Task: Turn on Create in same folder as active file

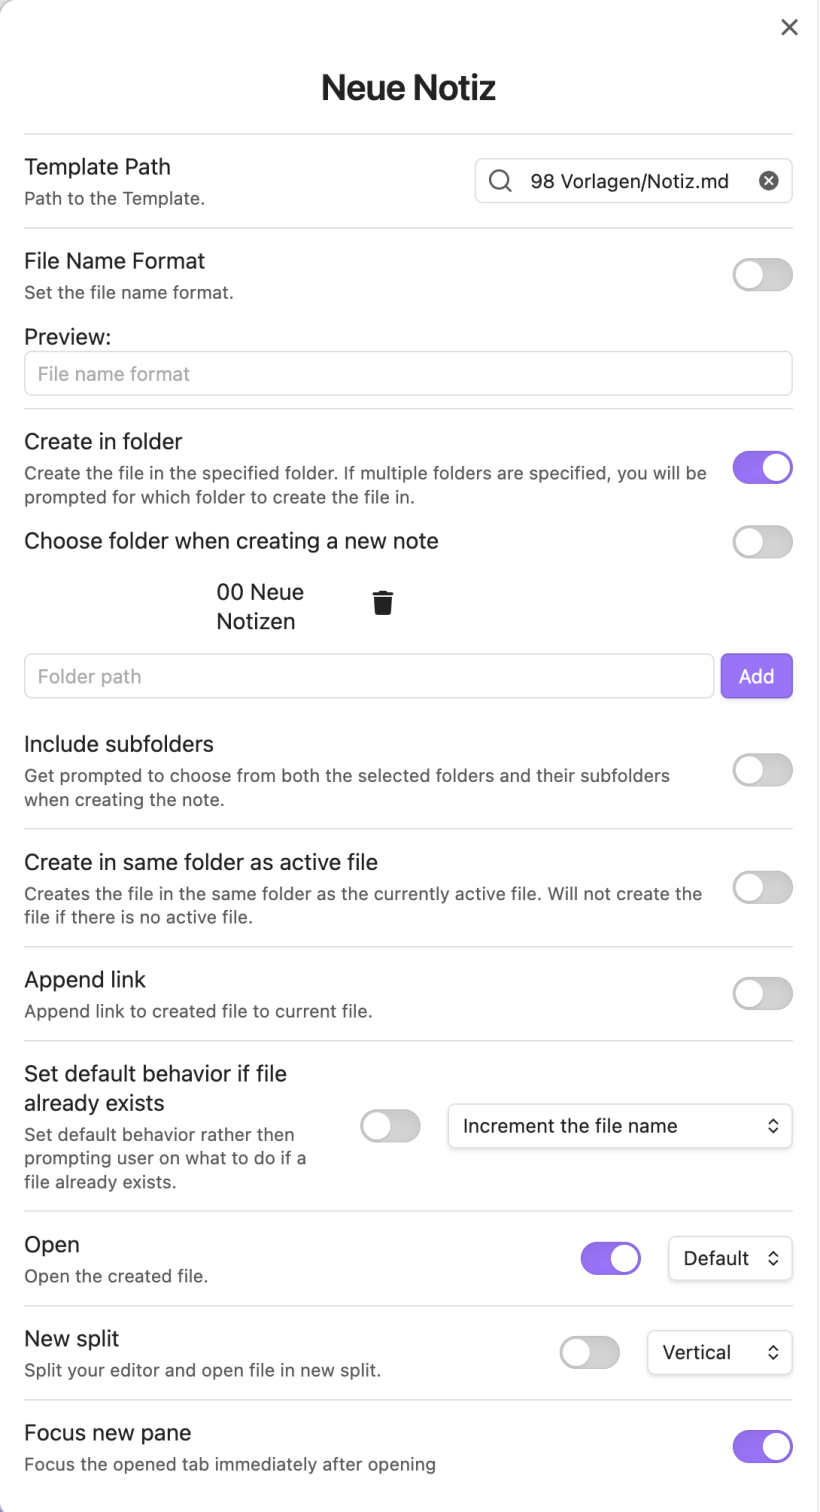Action: click(762, 887)
